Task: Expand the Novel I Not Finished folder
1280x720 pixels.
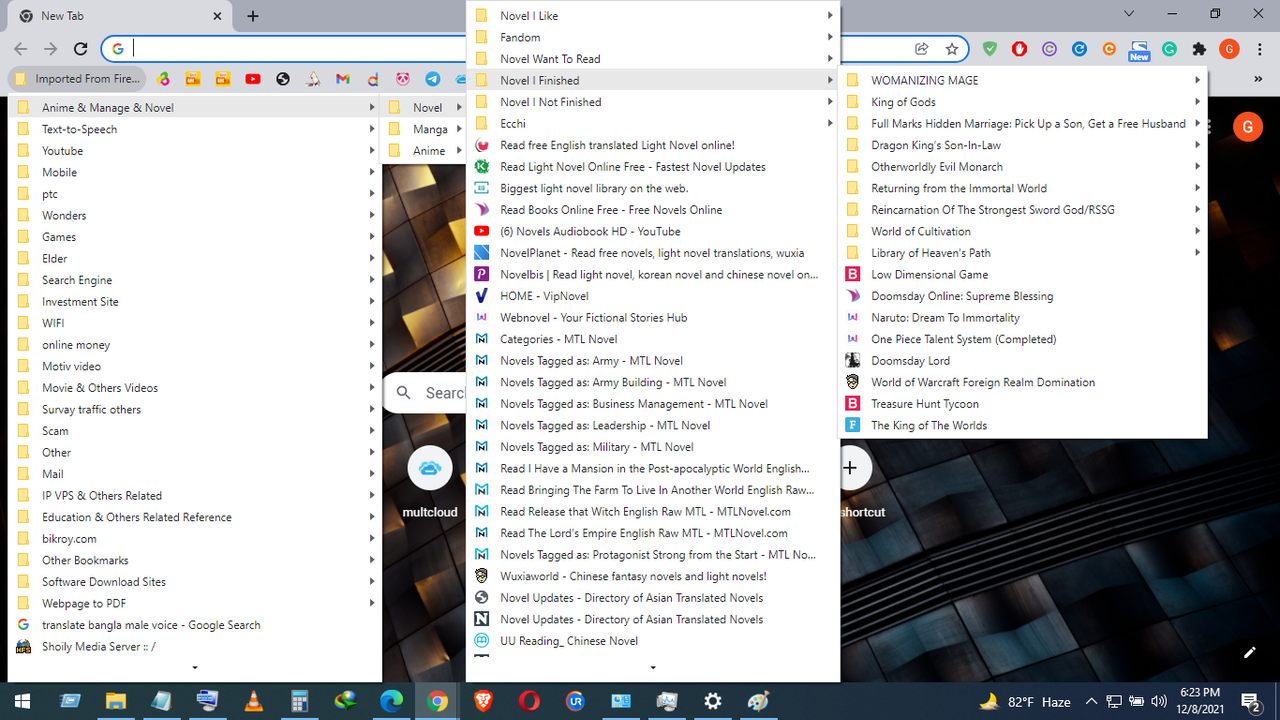Action: pyautogui.click(x=653, y=102)
